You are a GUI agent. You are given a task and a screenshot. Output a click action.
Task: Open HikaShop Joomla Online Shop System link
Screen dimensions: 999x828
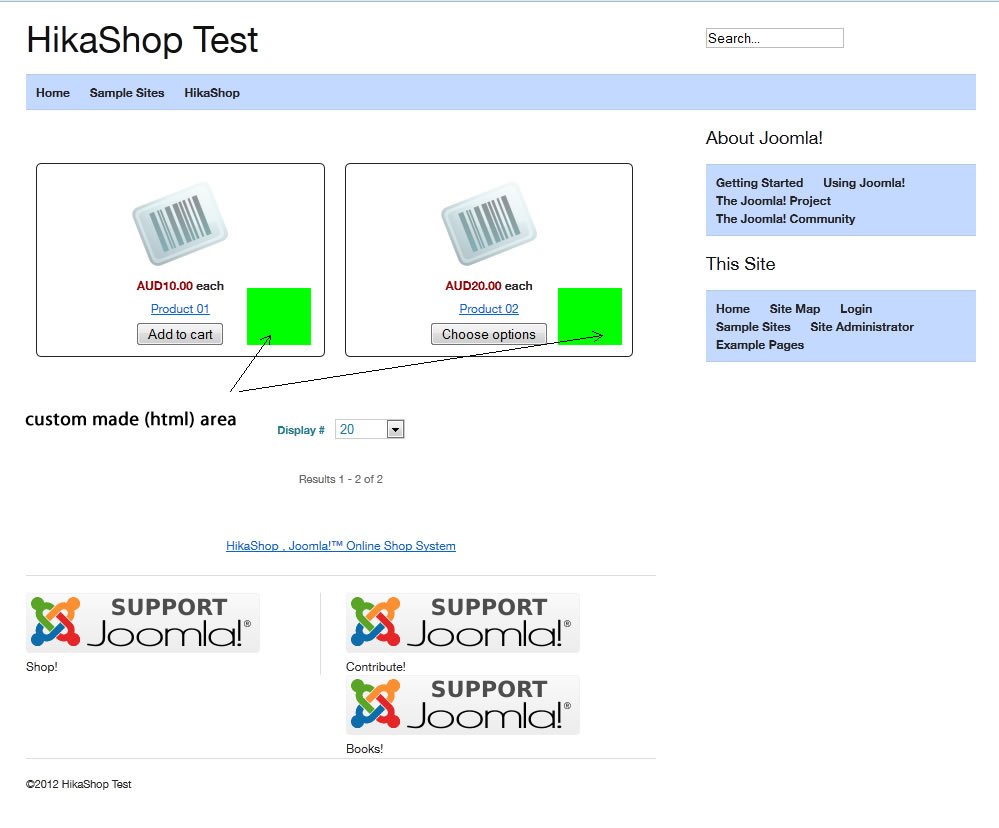(x=341, y=546)
